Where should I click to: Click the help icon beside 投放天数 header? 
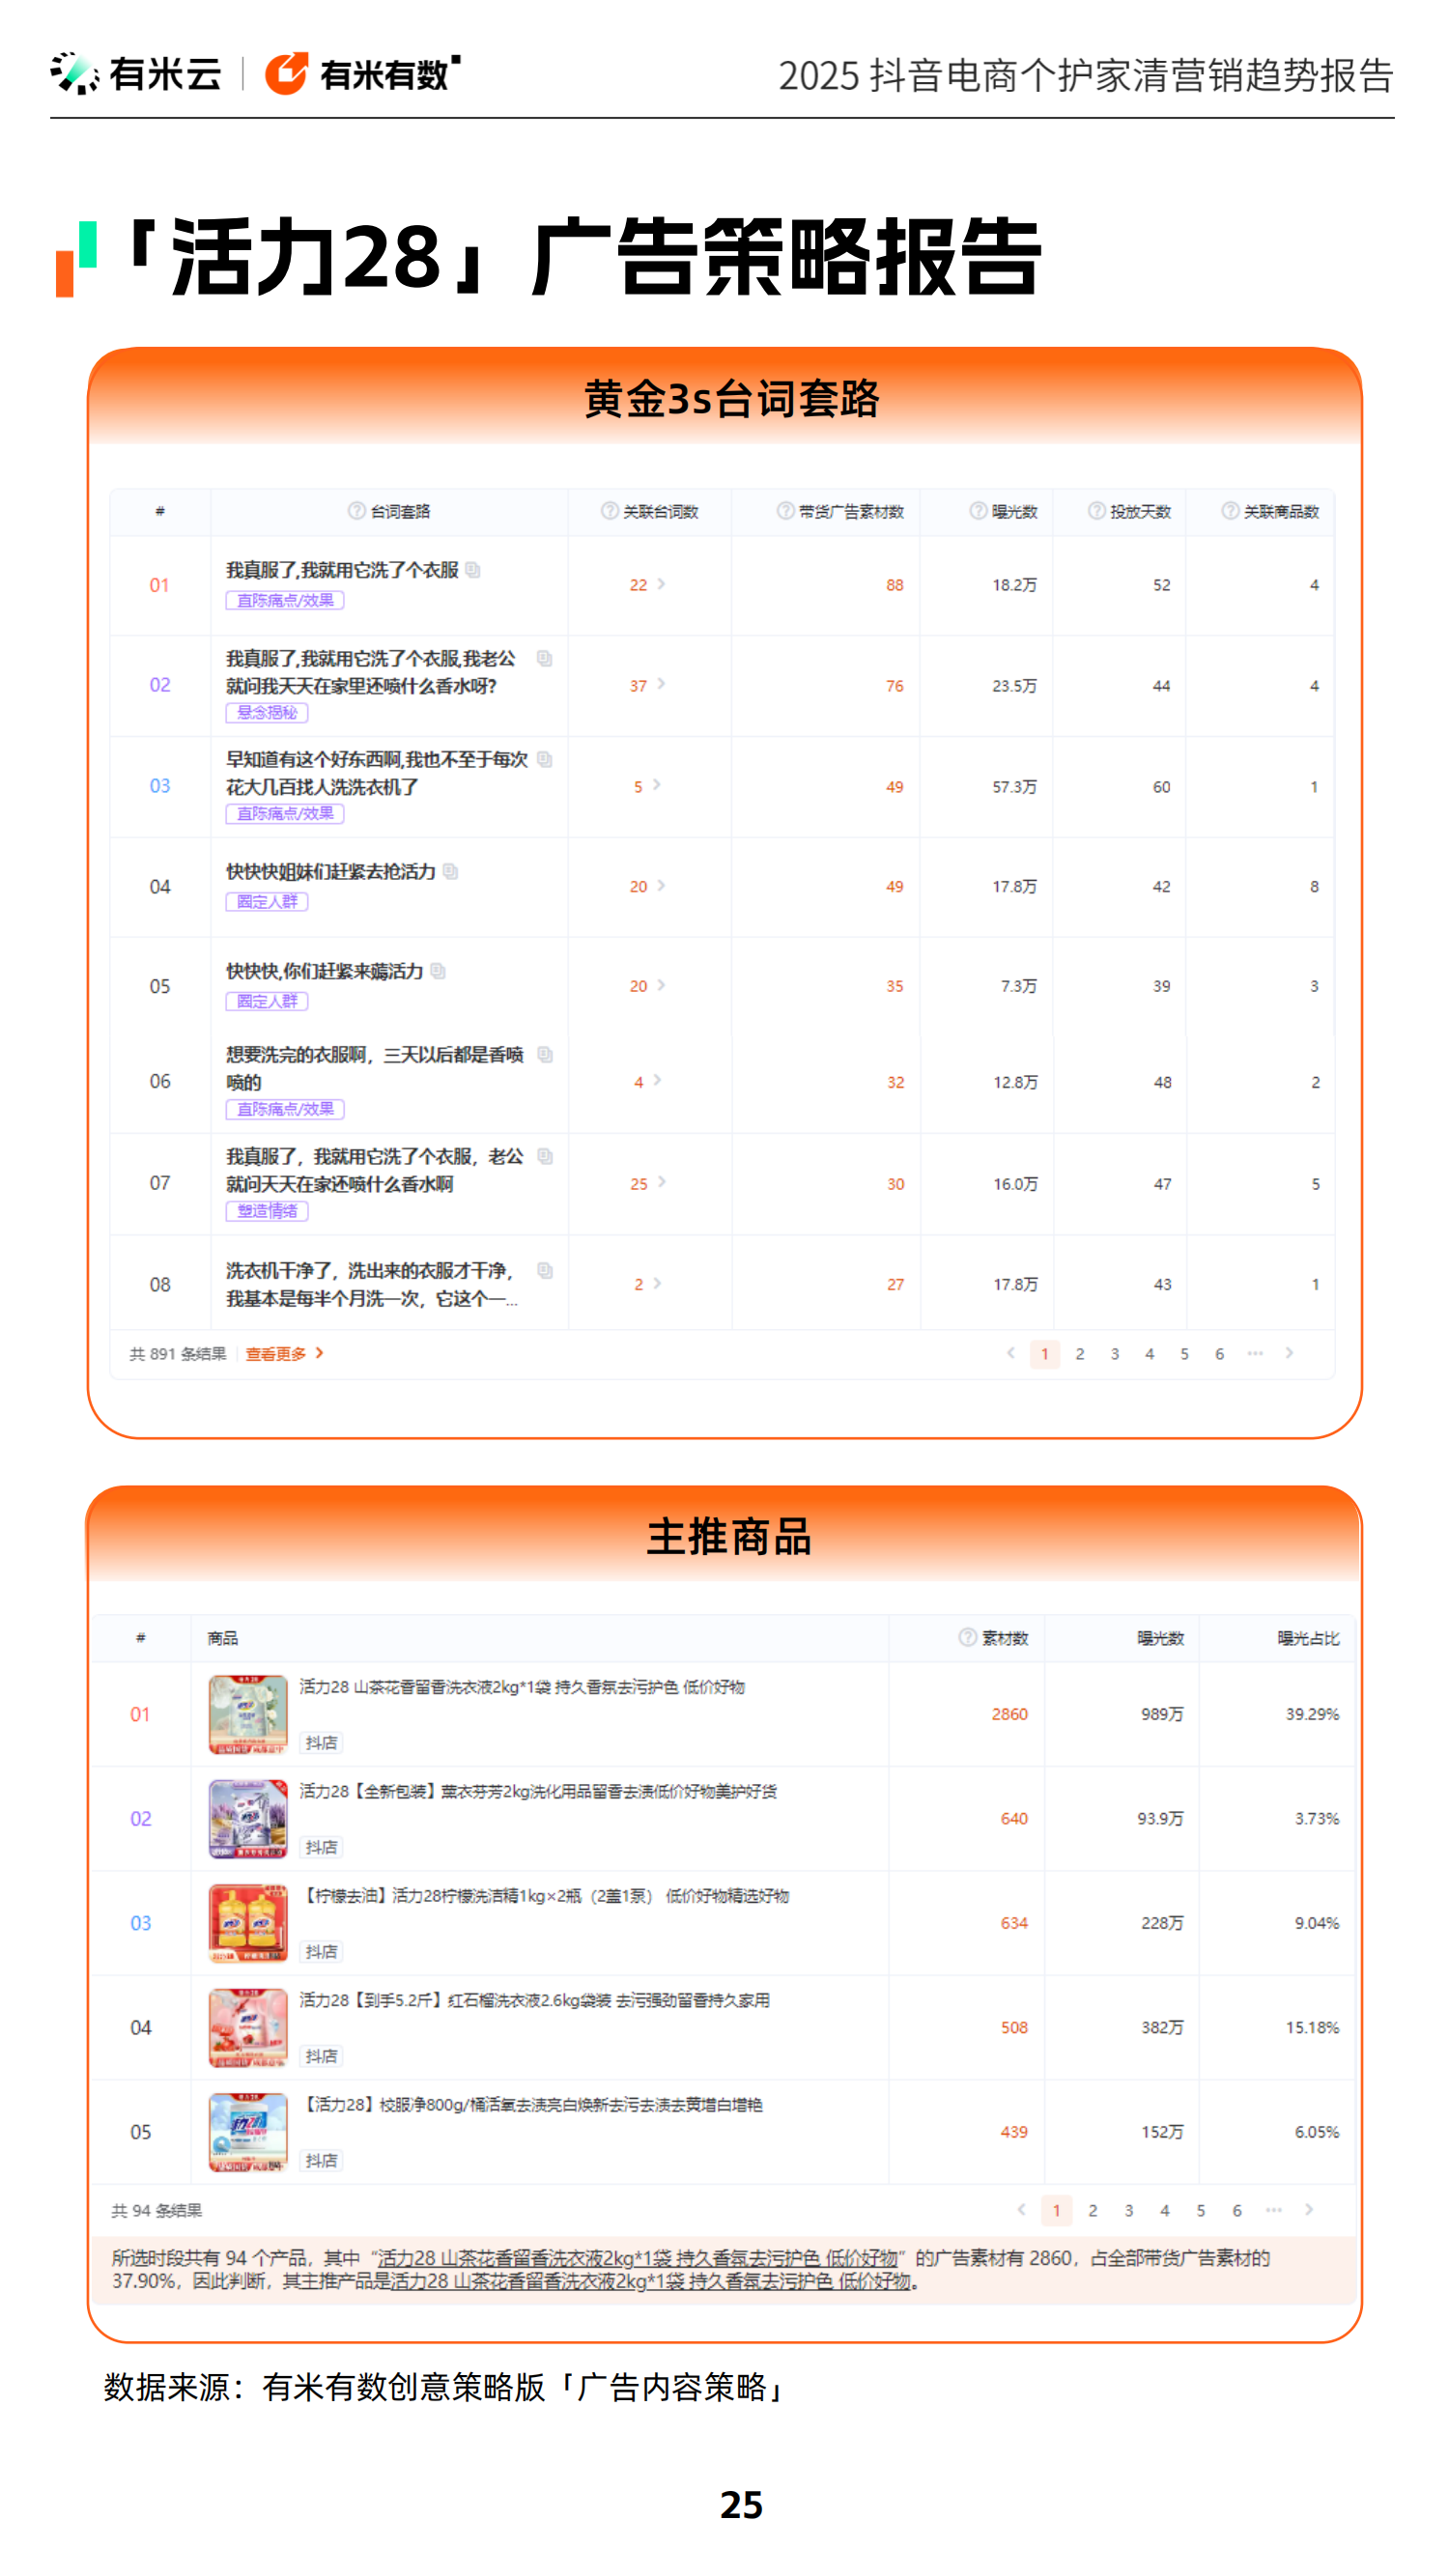click(x=1096, y=511)
